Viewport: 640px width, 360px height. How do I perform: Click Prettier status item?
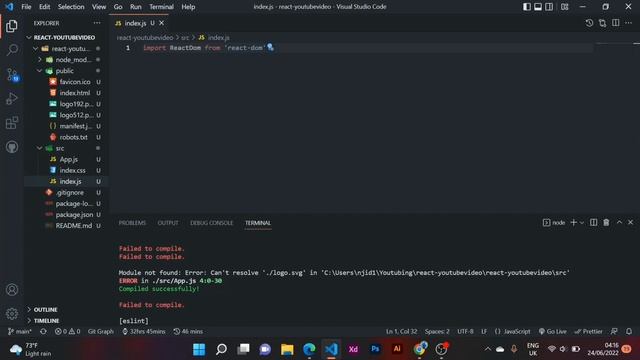588,331
